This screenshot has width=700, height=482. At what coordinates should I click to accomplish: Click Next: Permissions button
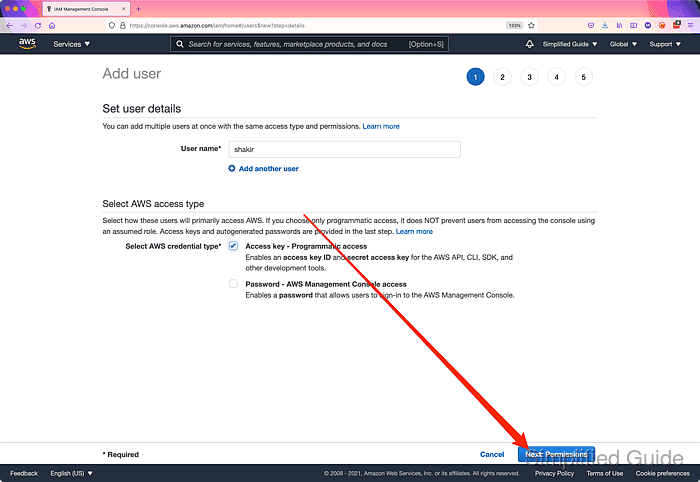tap(556, 454)
